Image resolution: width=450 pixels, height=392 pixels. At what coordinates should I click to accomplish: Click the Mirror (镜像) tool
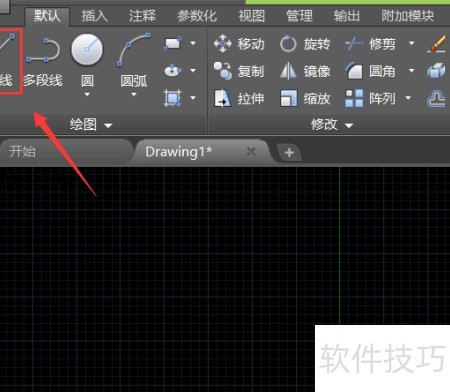coord(305,71)
